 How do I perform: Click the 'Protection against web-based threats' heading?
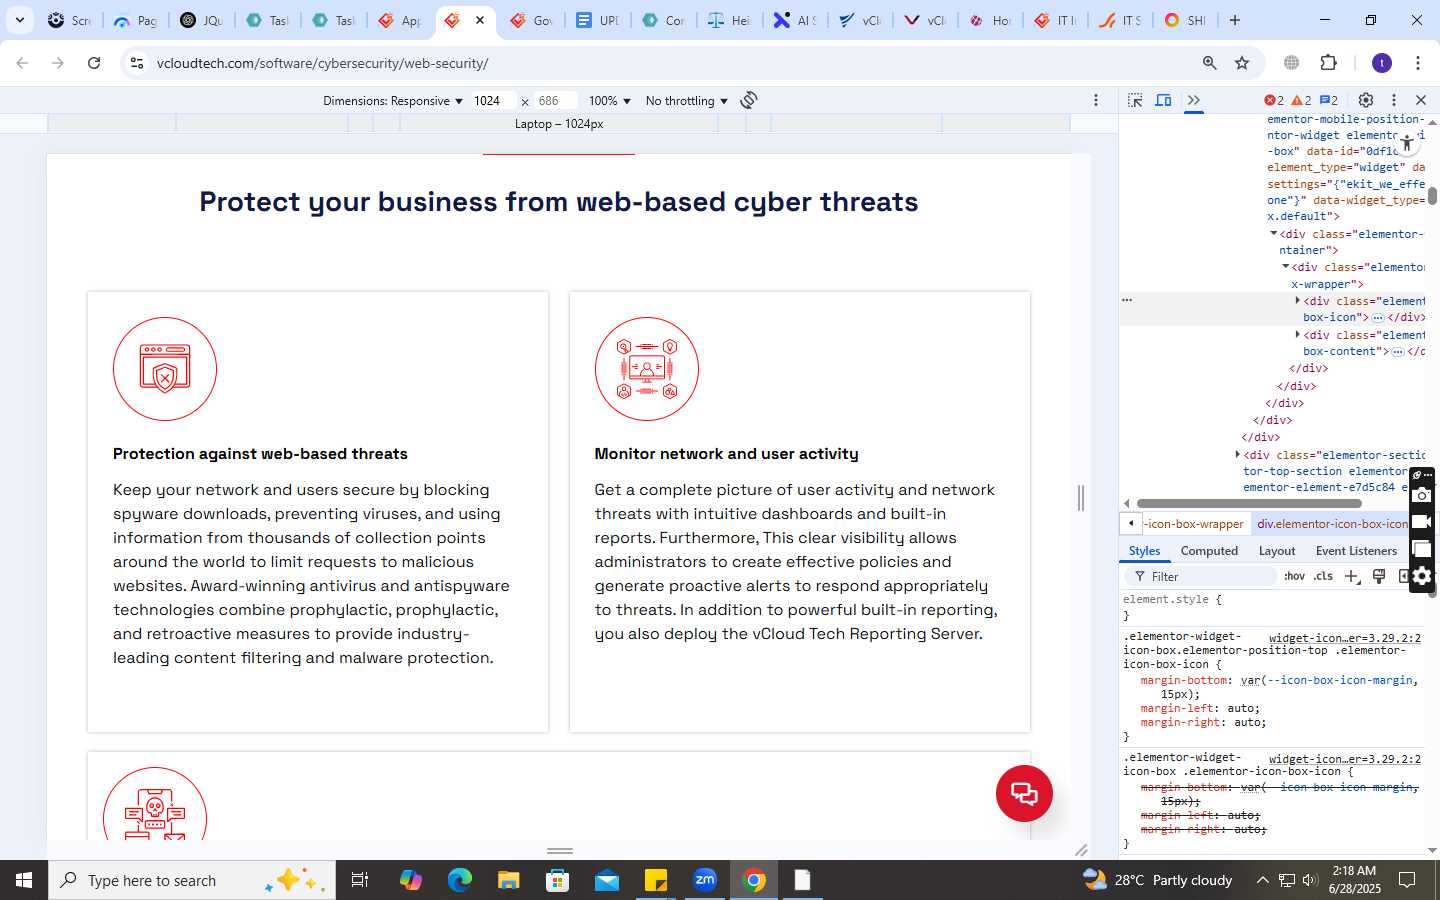tap(260, 454)
